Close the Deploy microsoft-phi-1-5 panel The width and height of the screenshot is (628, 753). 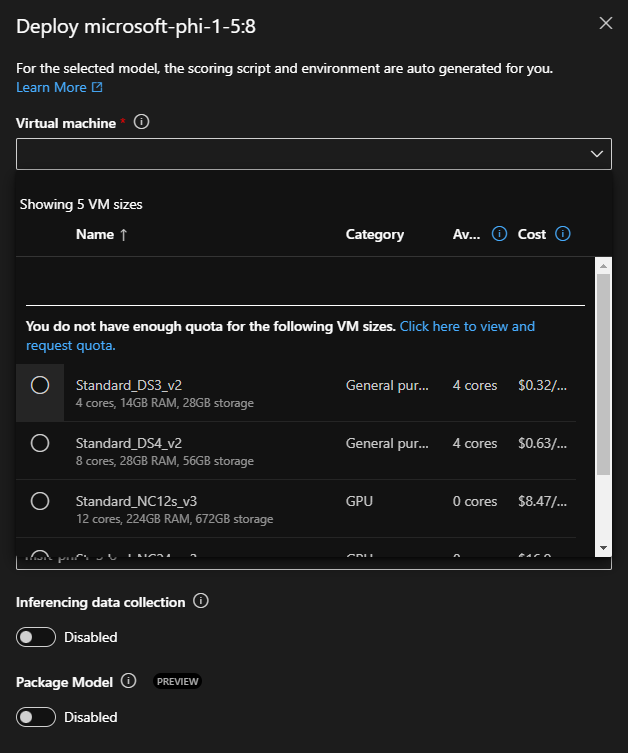pyautogui.click(x=605, y=23)
